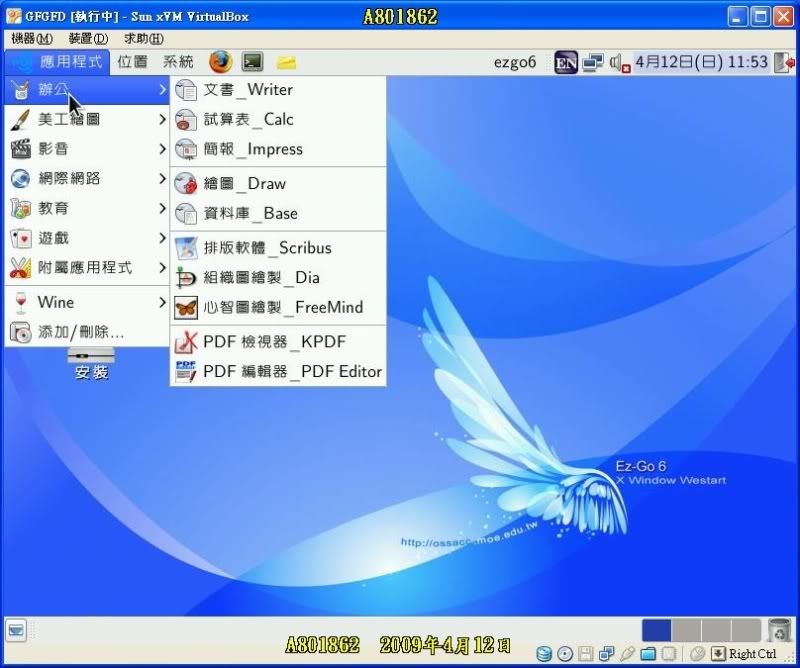Click the Calc spreadsheet icon

[186, 119]
